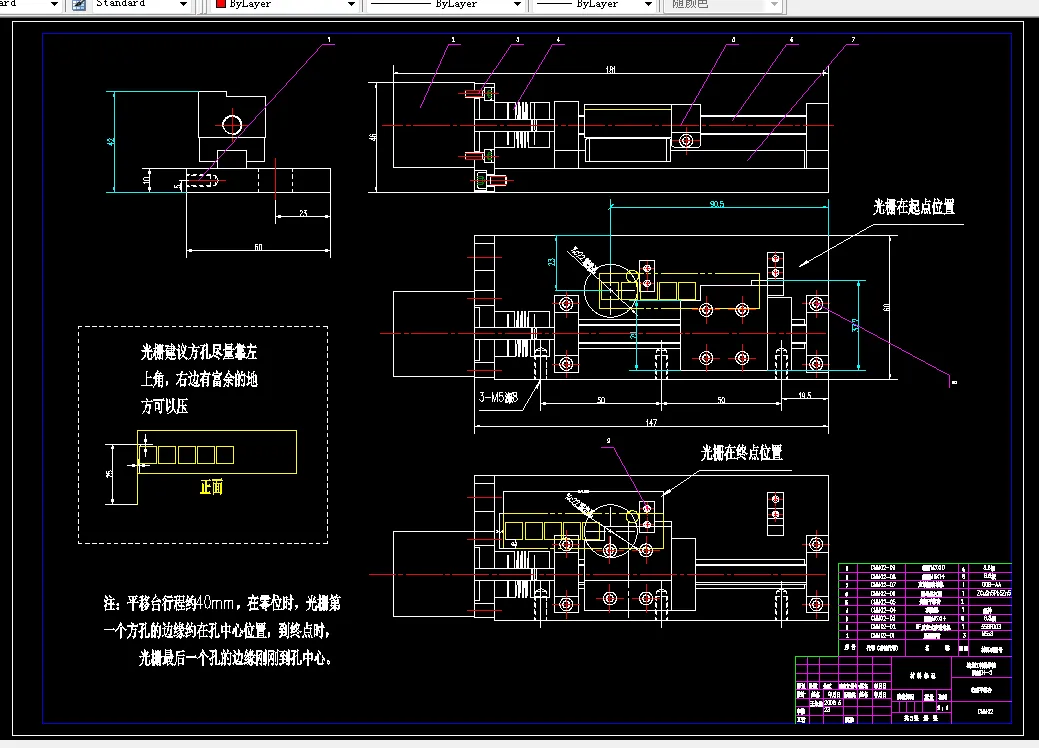The width and height of the screenshot is (1039, 748).
Task: Select note line 一个方孔的边缘约在孔中心位置
Action: pos(217,631)
